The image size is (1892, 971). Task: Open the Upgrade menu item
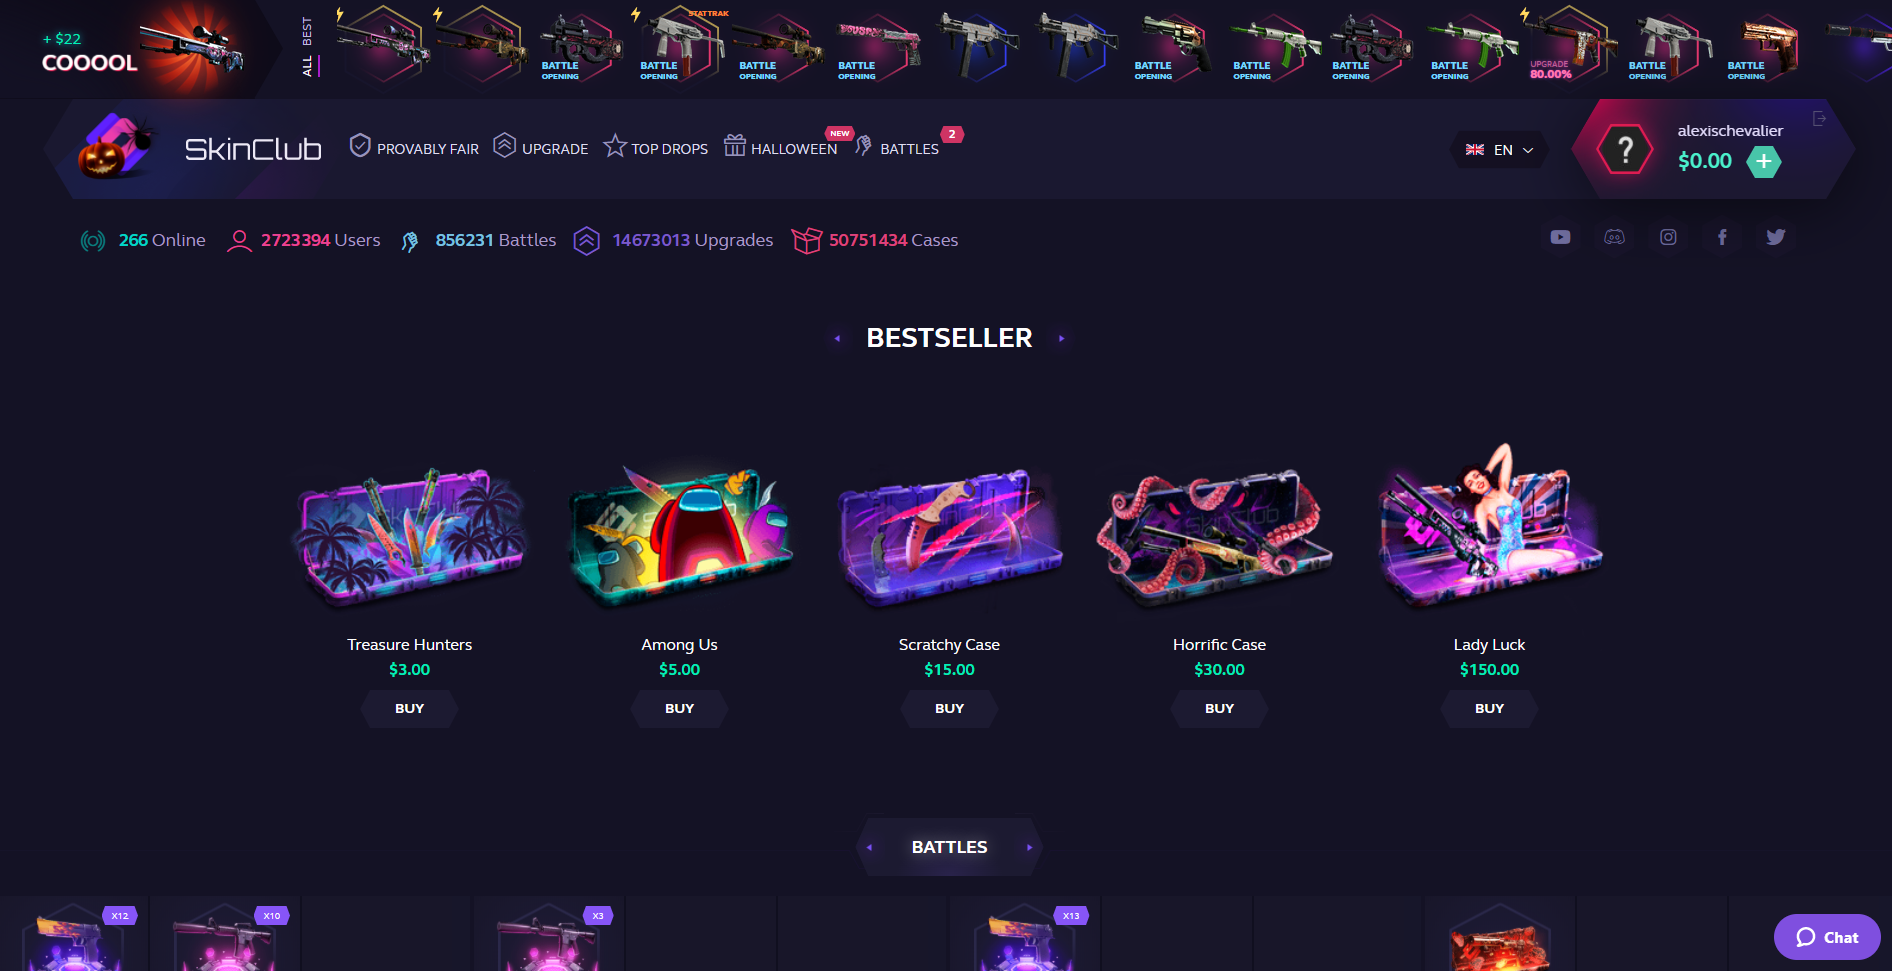[x=541, y=147]
